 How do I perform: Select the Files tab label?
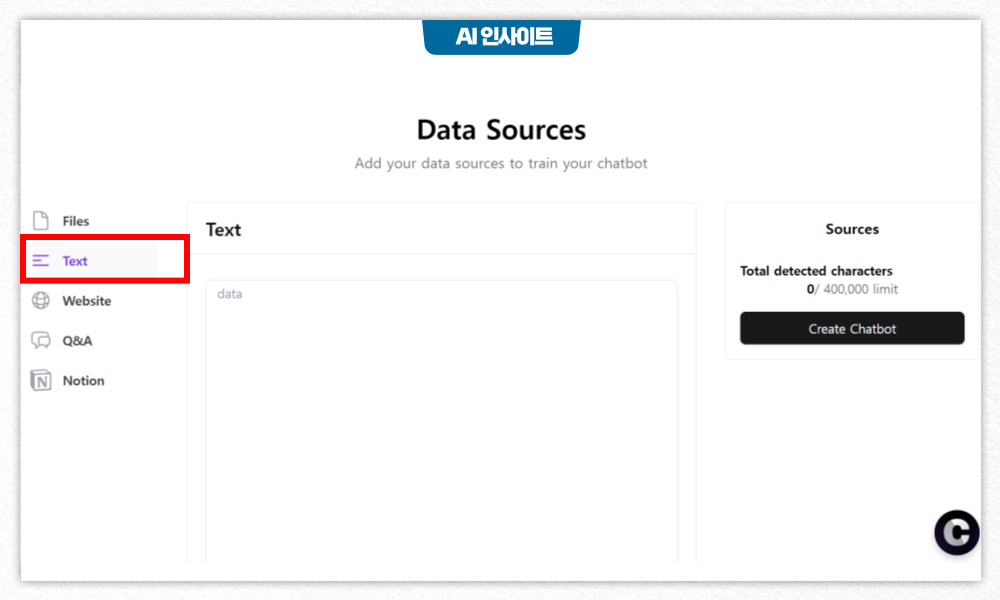pos(76,221)
